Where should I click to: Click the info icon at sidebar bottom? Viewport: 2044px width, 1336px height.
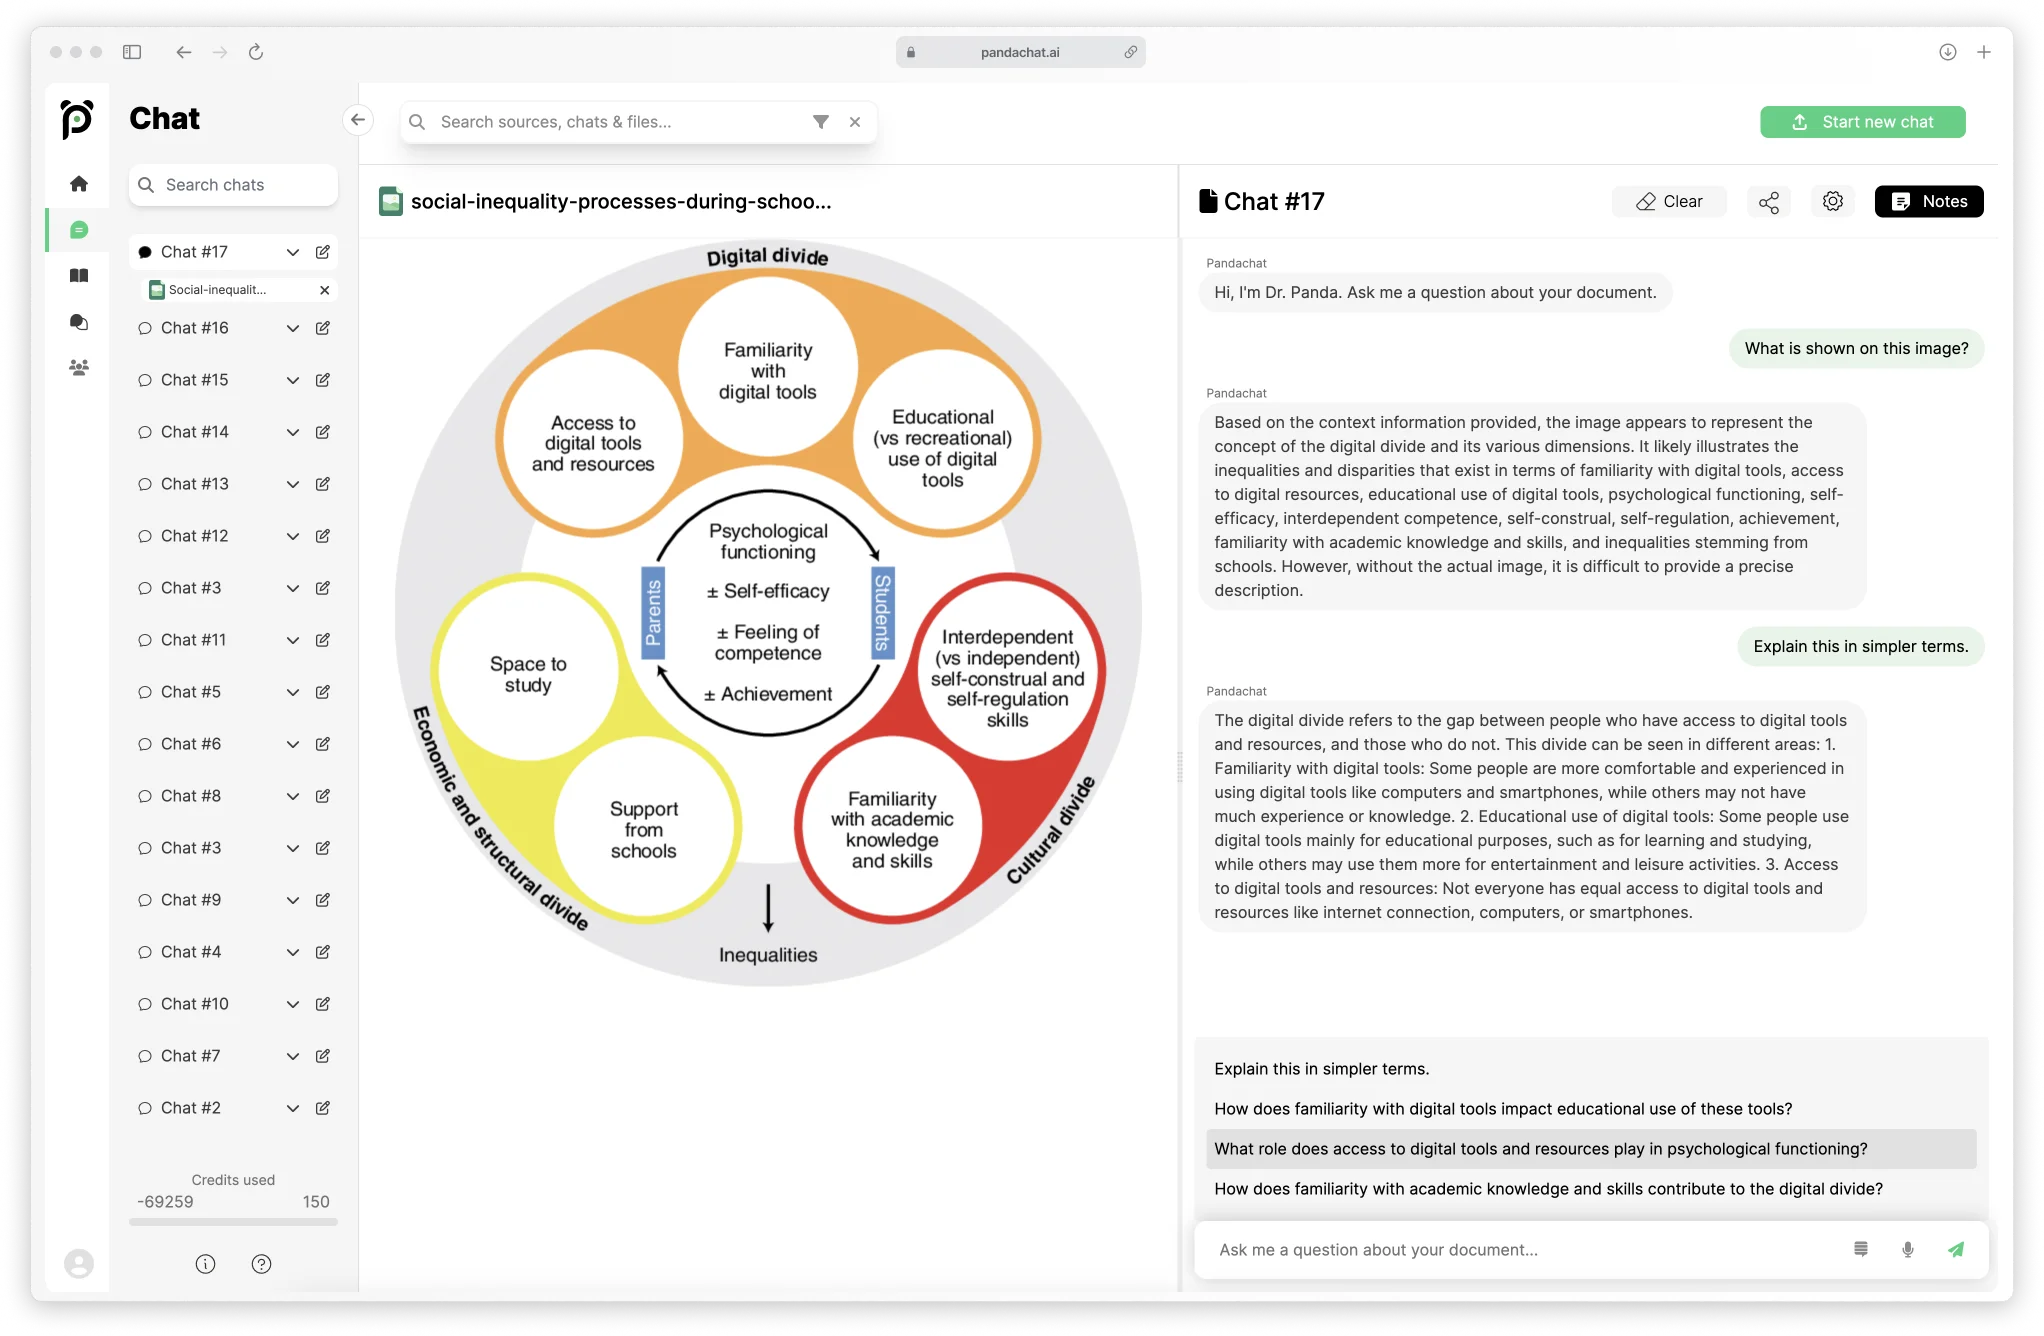(x=205, y=1264)
